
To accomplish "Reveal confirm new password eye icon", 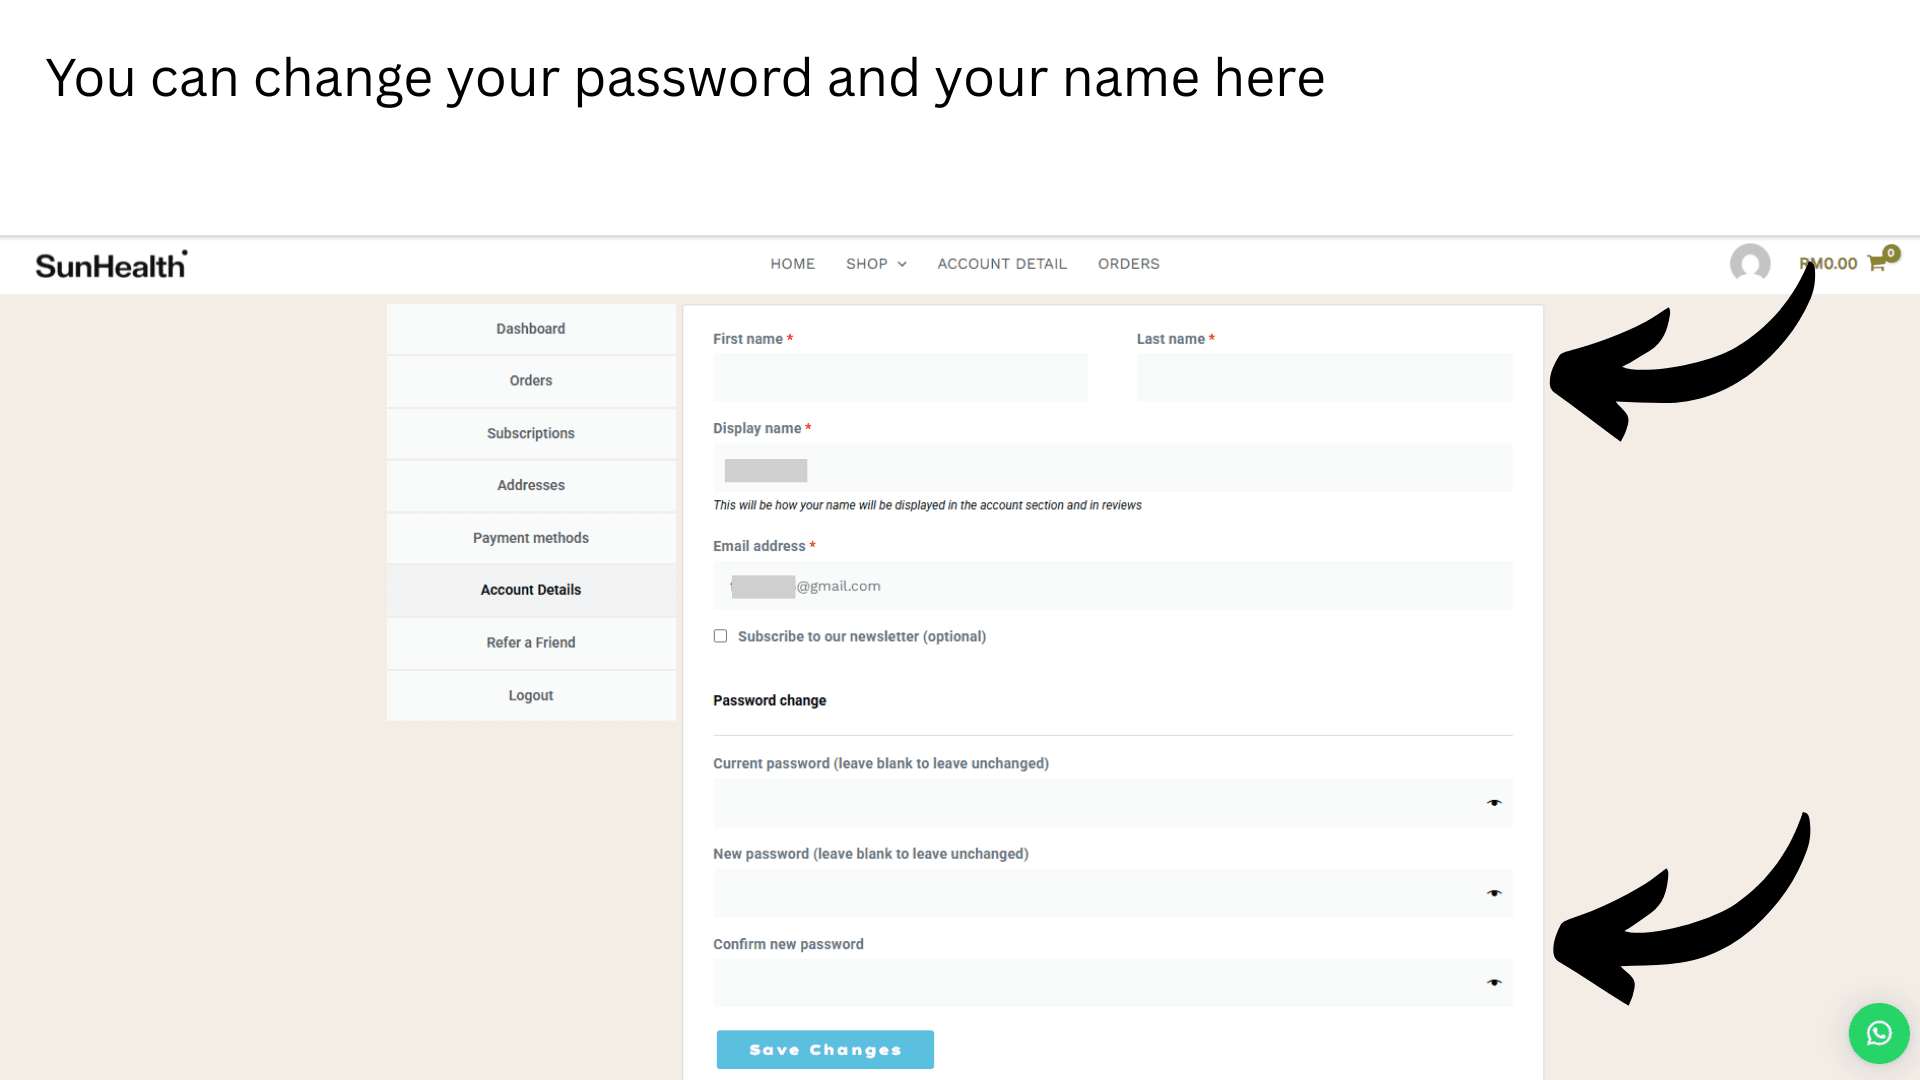I will [1493, 983].
